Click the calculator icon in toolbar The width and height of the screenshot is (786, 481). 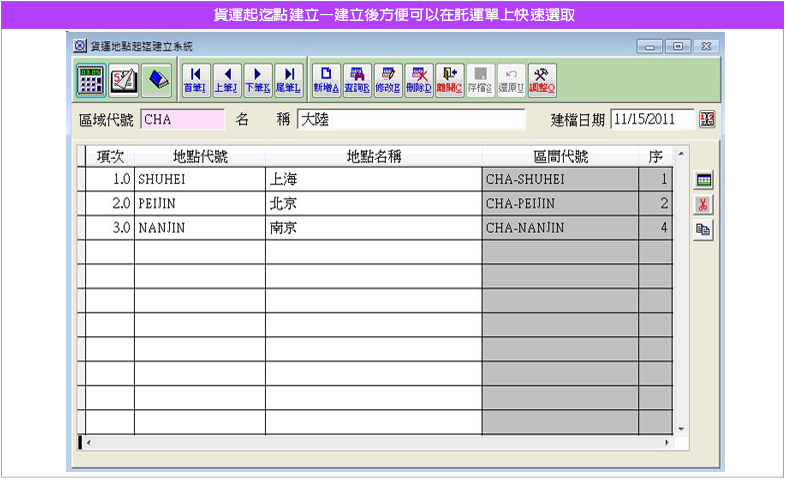(91, 79)
